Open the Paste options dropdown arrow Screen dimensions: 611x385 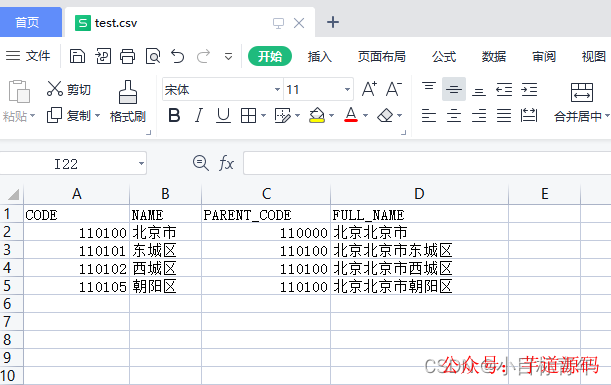(x=33, y=116)
